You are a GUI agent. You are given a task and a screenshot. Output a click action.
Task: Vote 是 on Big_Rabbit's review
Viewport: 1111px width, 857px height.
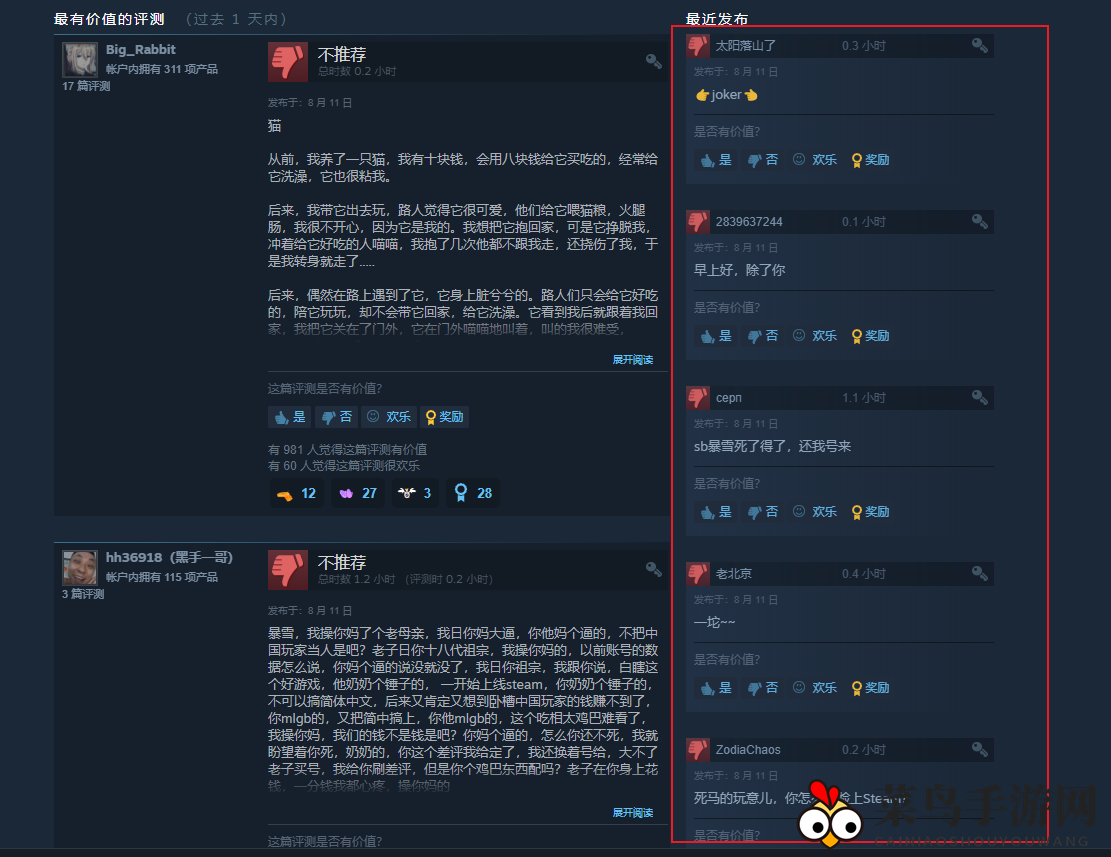(291, 416)
